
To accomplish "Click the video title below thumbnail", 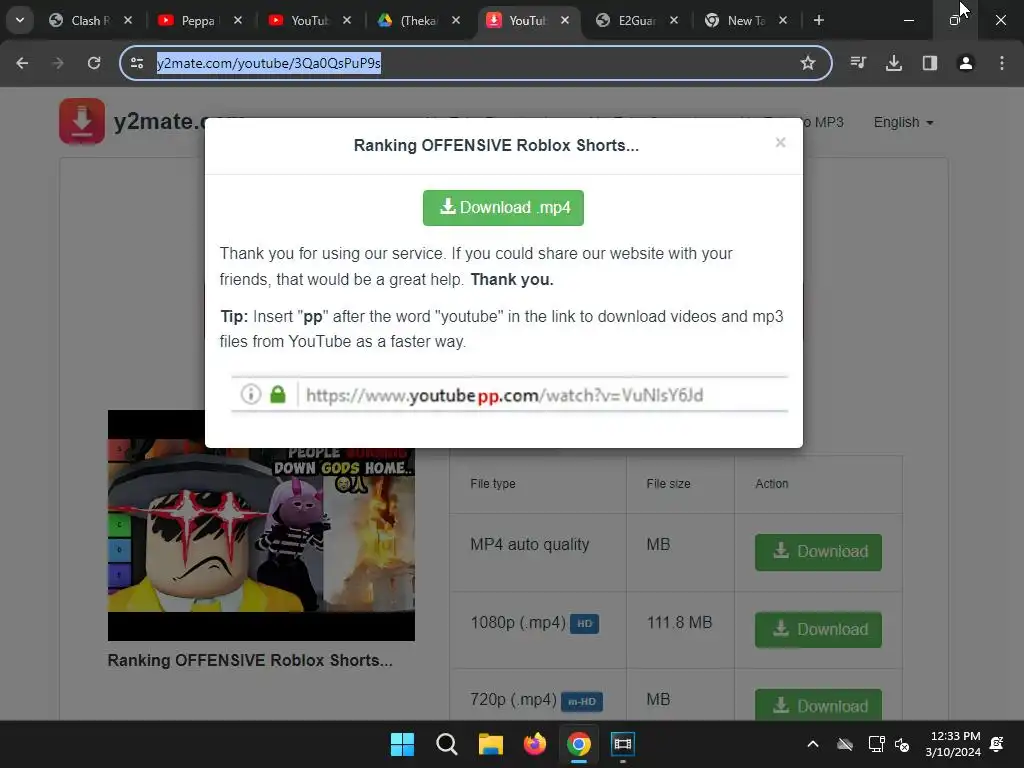I will pyautogui.click(x=250, y=660).
